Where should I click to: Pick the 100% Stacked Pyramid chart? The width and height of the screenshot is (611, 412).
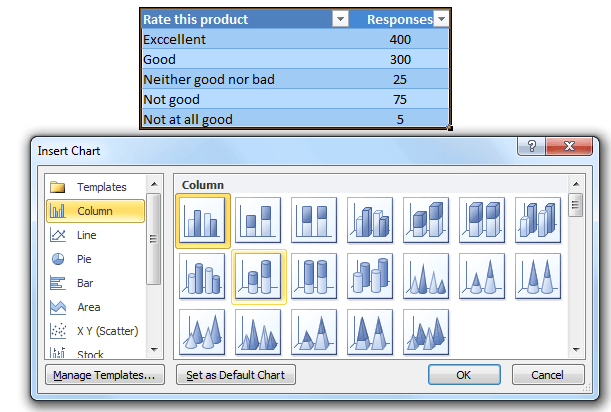point(370,332)
